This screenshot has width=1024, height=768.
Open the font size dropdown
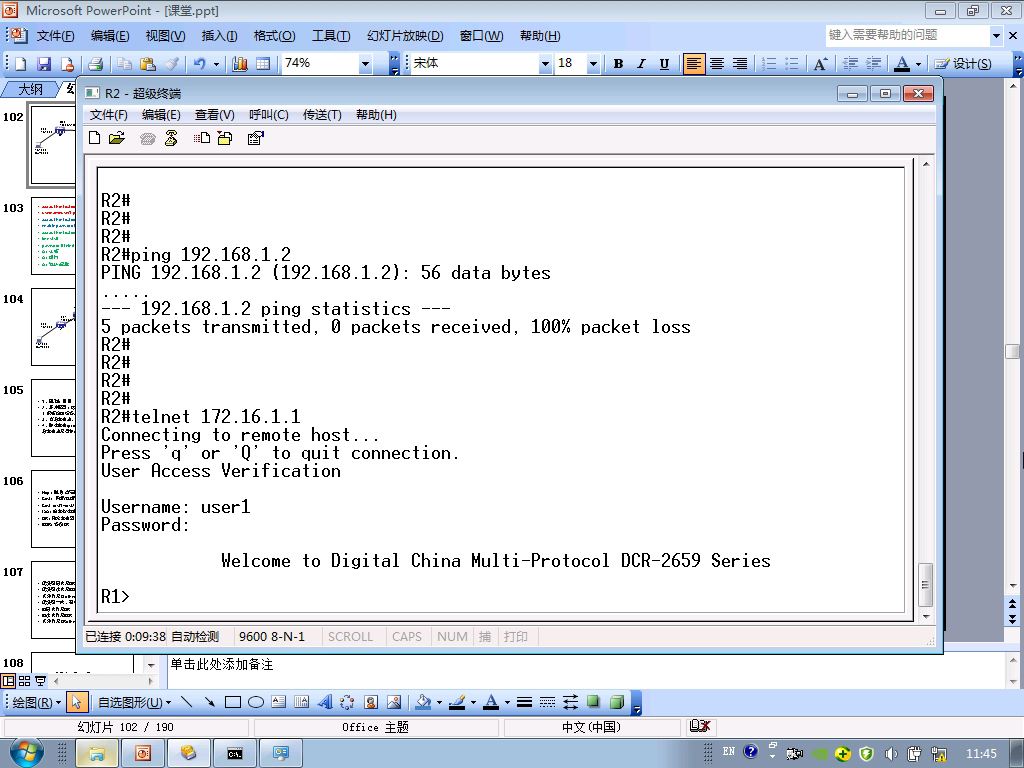(x=593, y=63)
